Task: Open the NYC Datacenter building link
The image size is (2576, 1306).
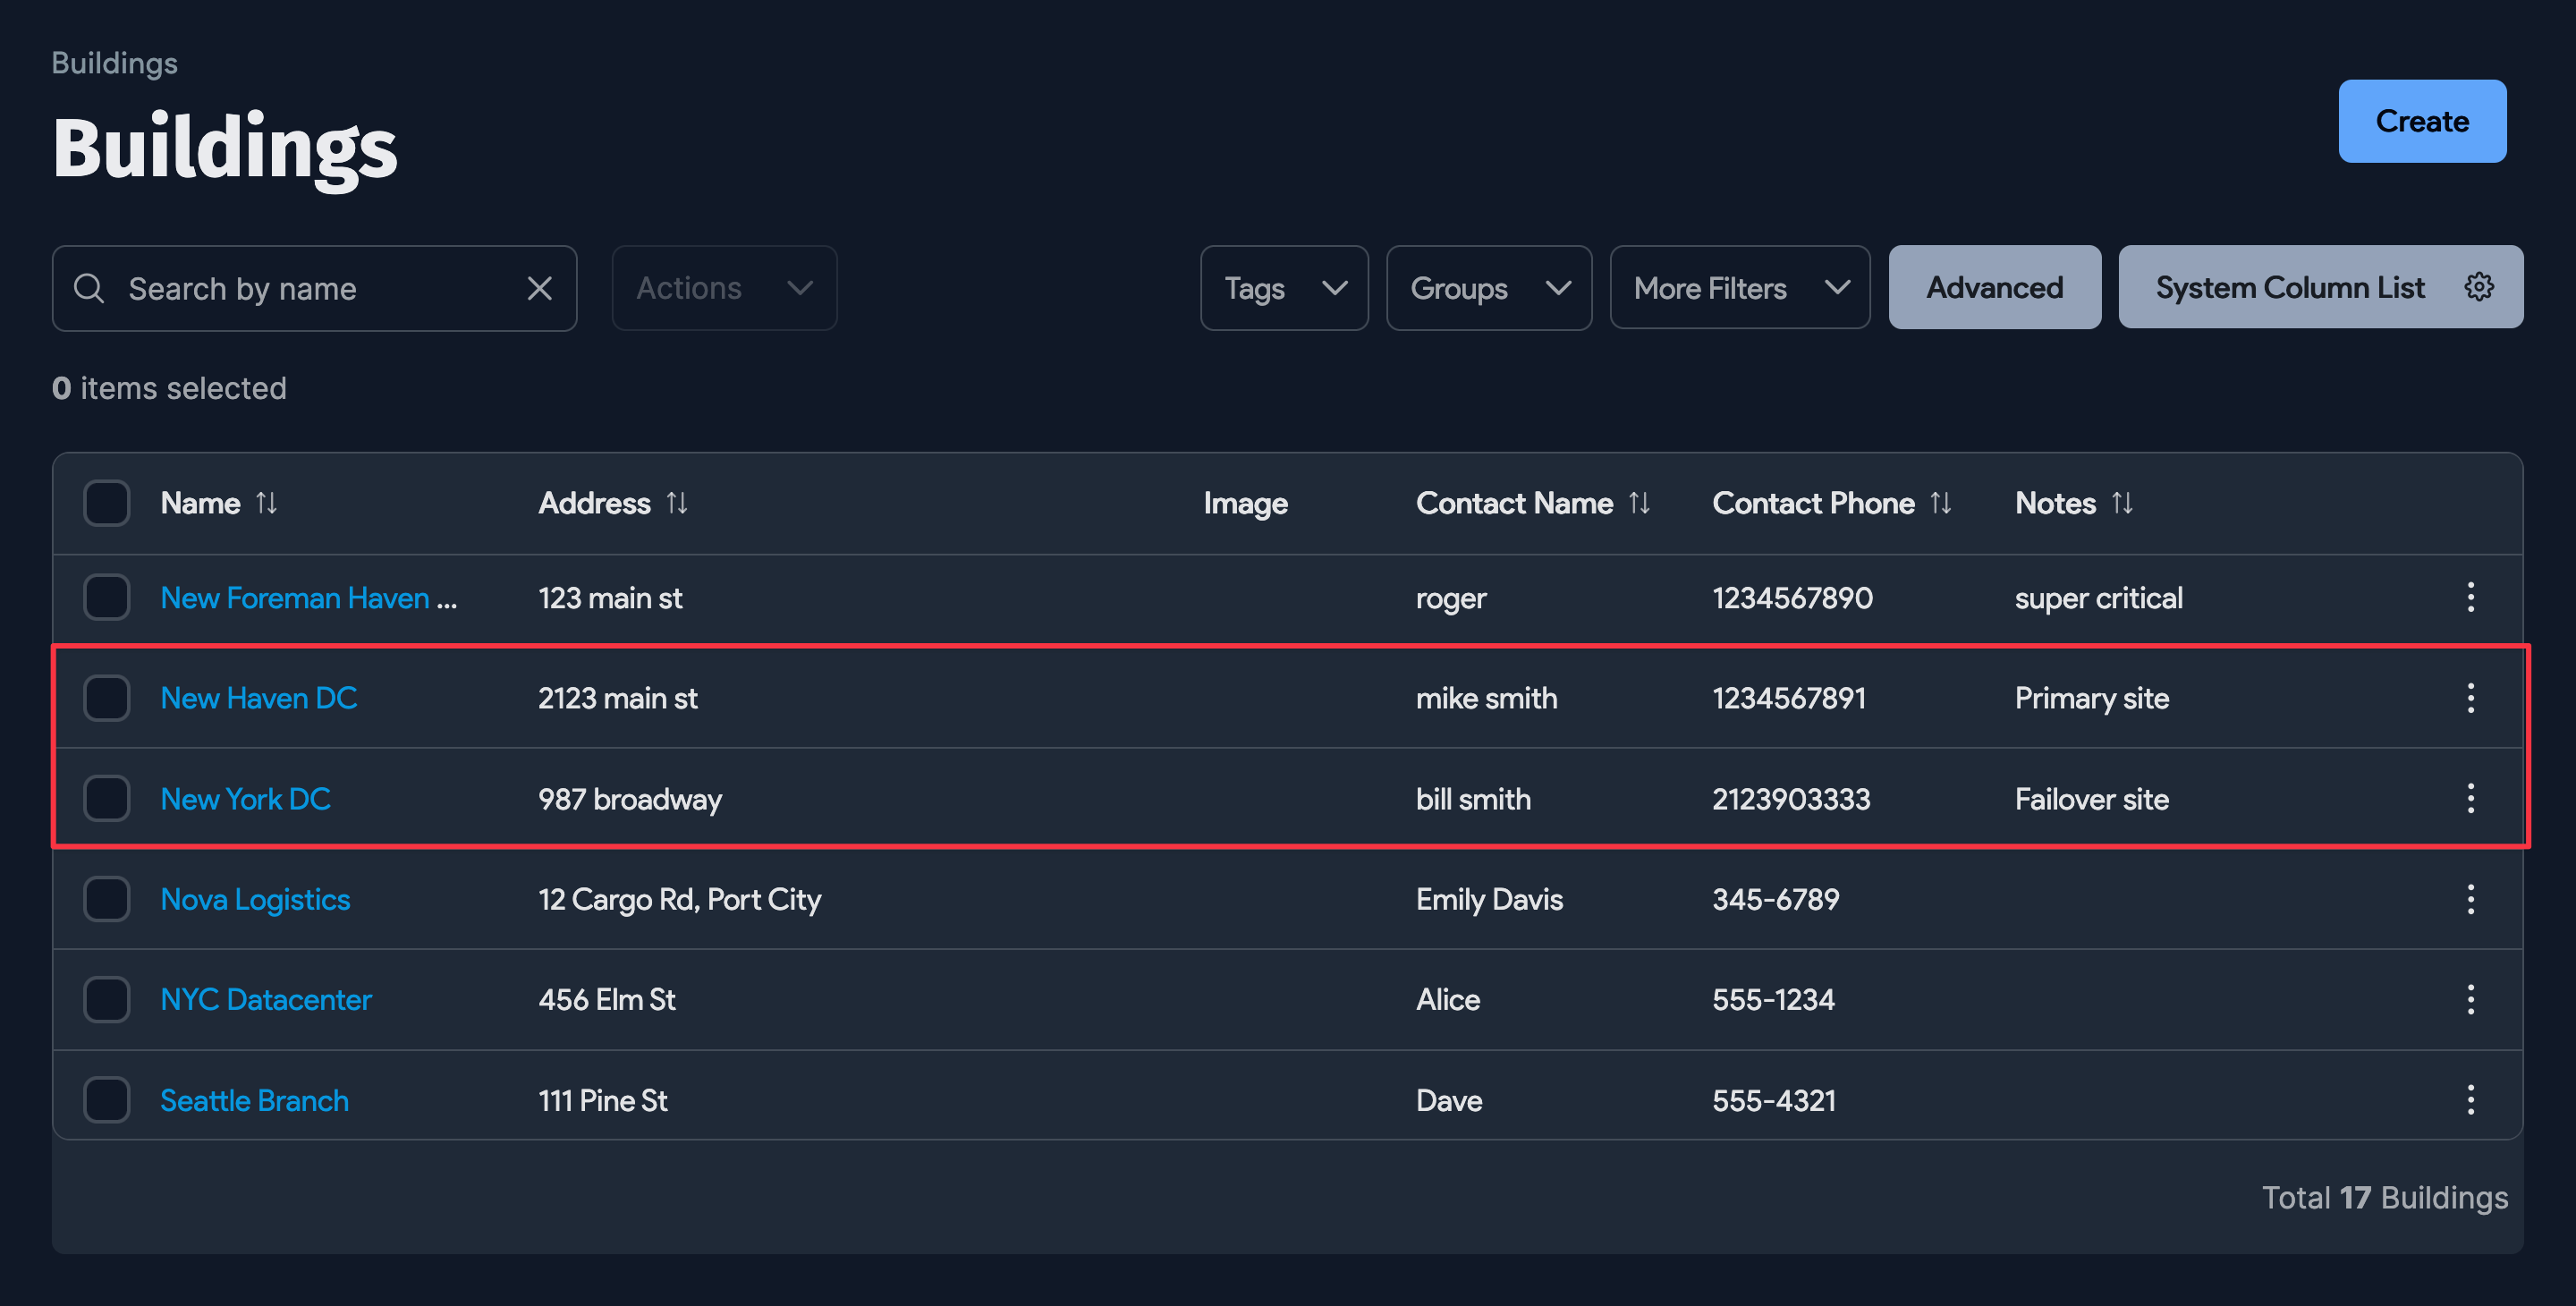Action: click(x=265, y=999)
